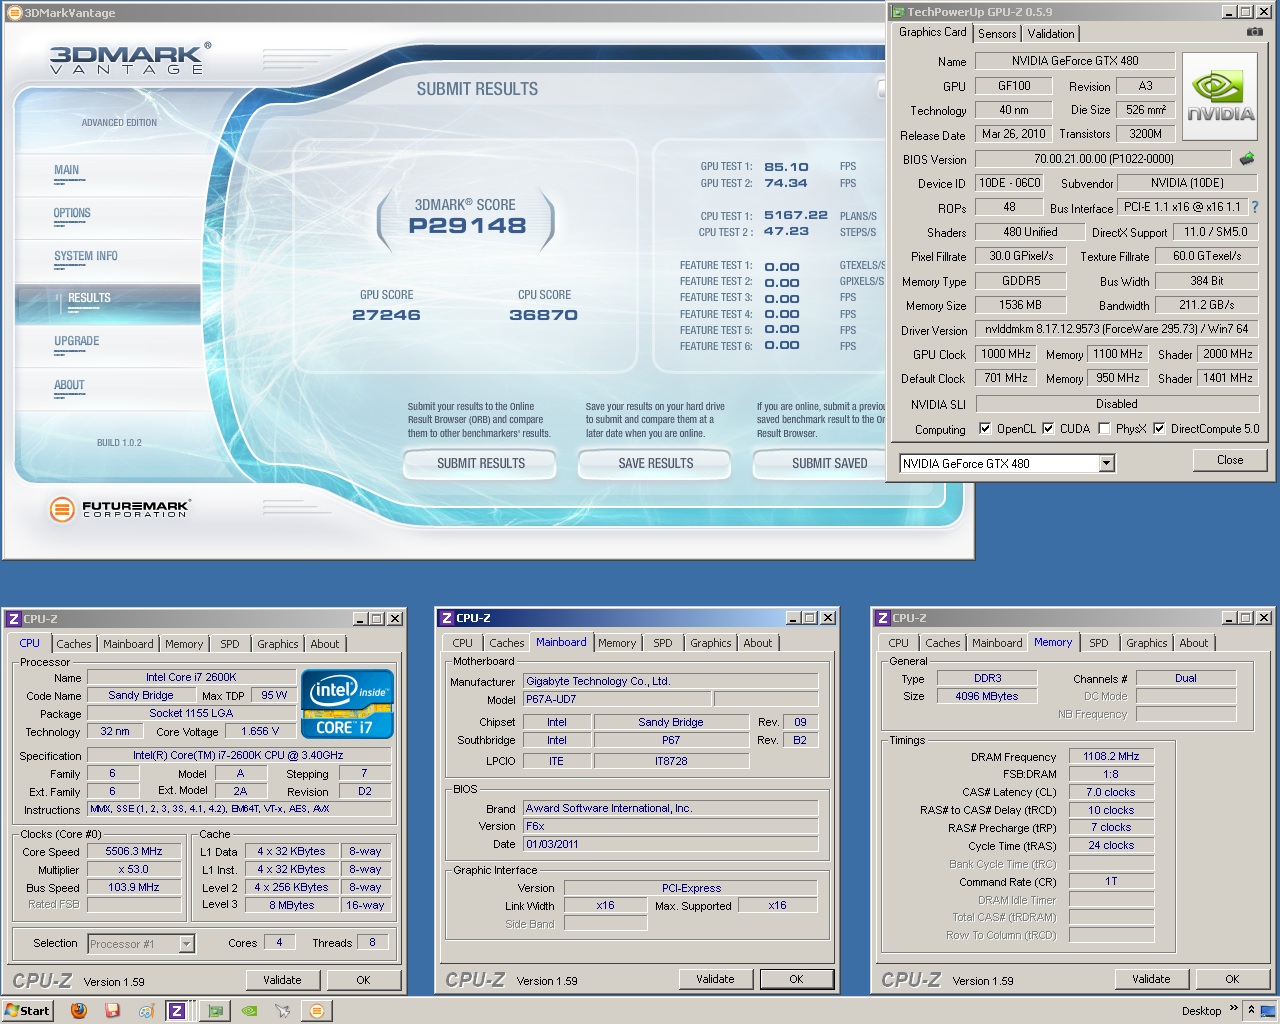Image resolution: width=1280 pixels, height=1024 pixels.
Task: Toggle the CUDA checkbox
Action: [x=1048, y=428]
